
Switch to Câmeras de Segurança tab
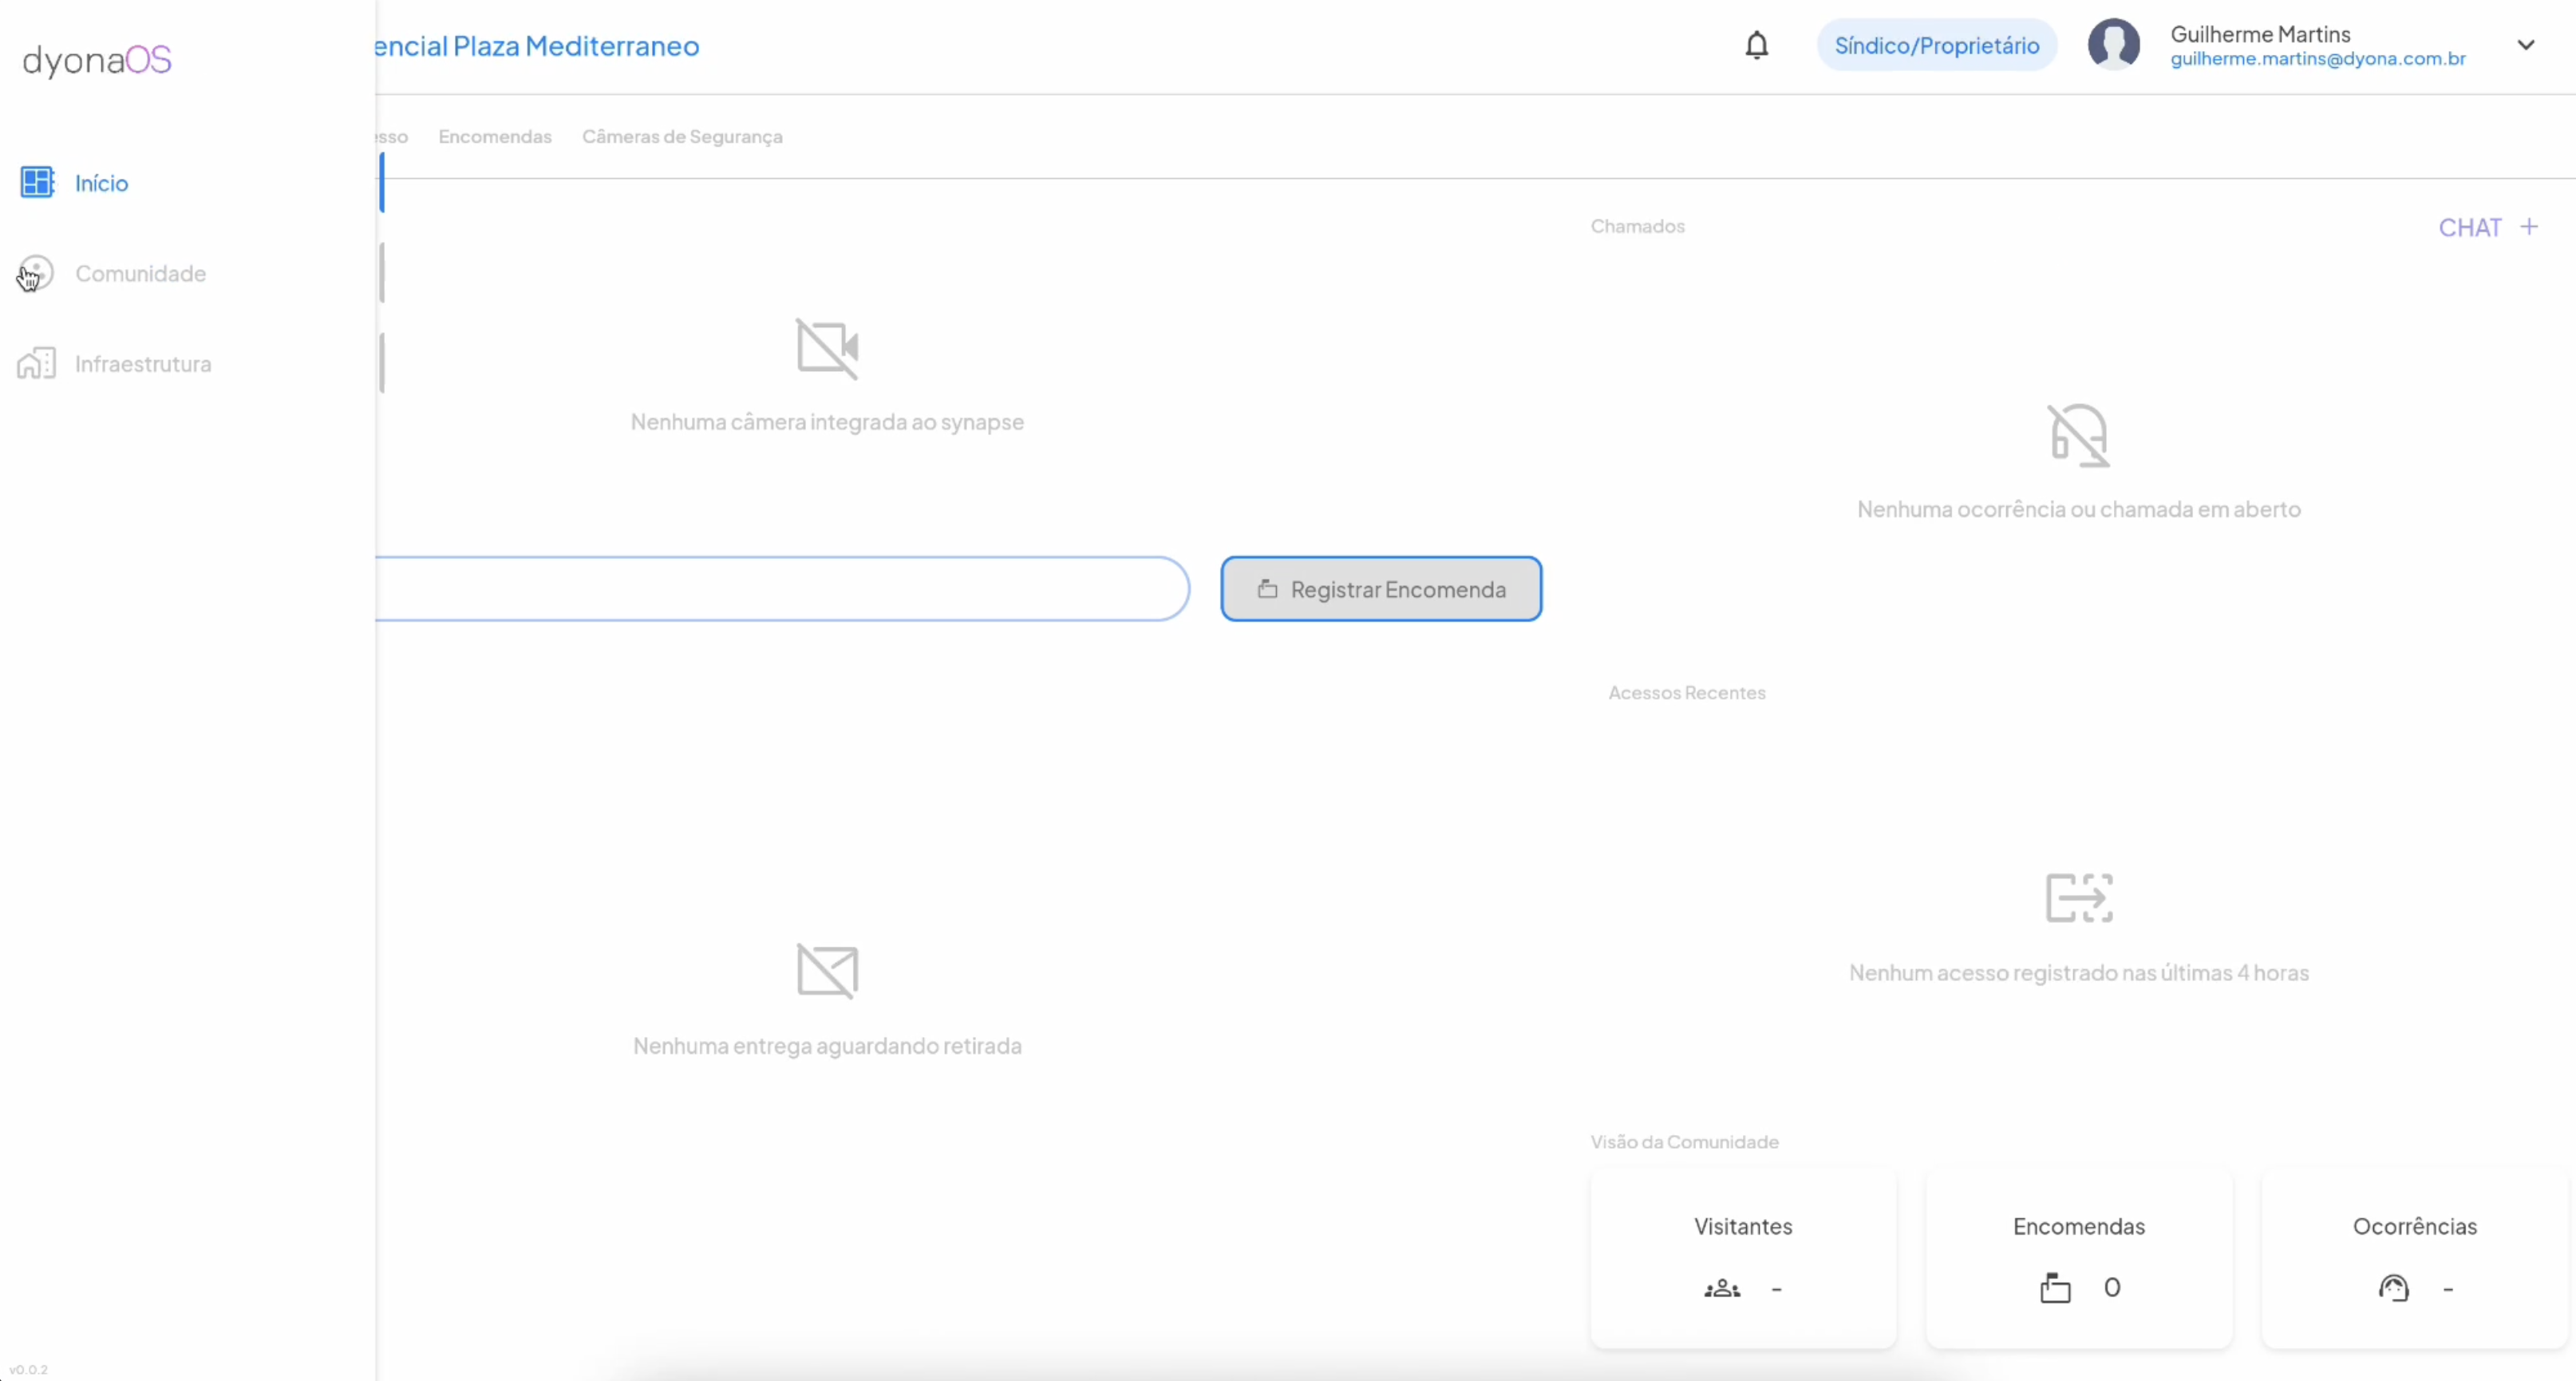pyautogui.click(x=682, y=137)
